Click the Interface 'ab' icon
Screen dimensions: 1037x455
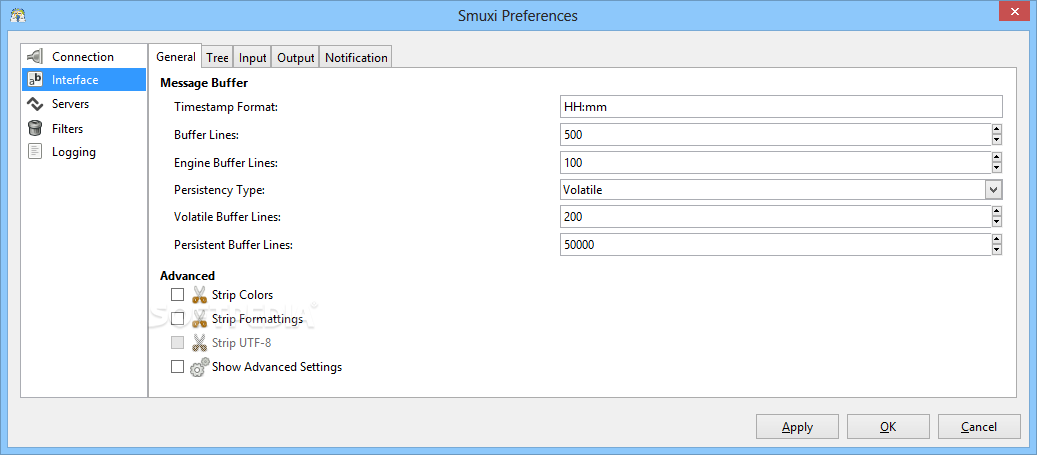[35, 80]
